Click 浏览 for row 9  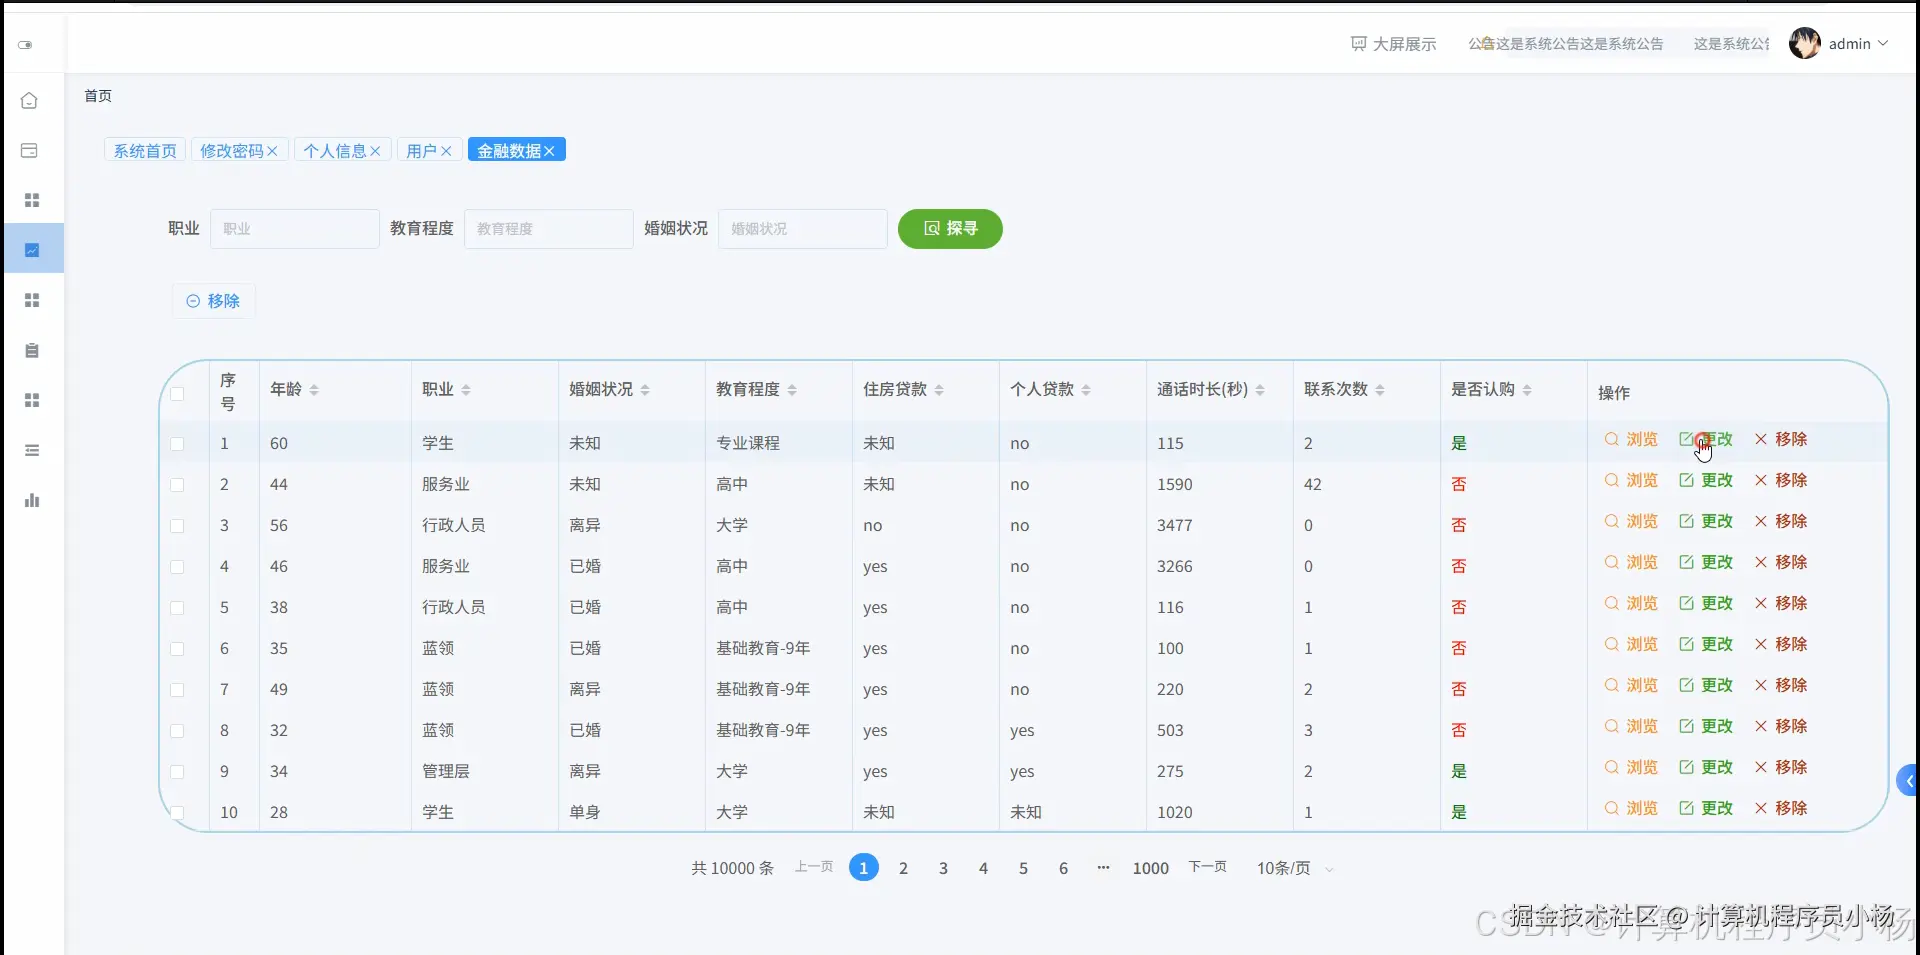[1631, 768]
